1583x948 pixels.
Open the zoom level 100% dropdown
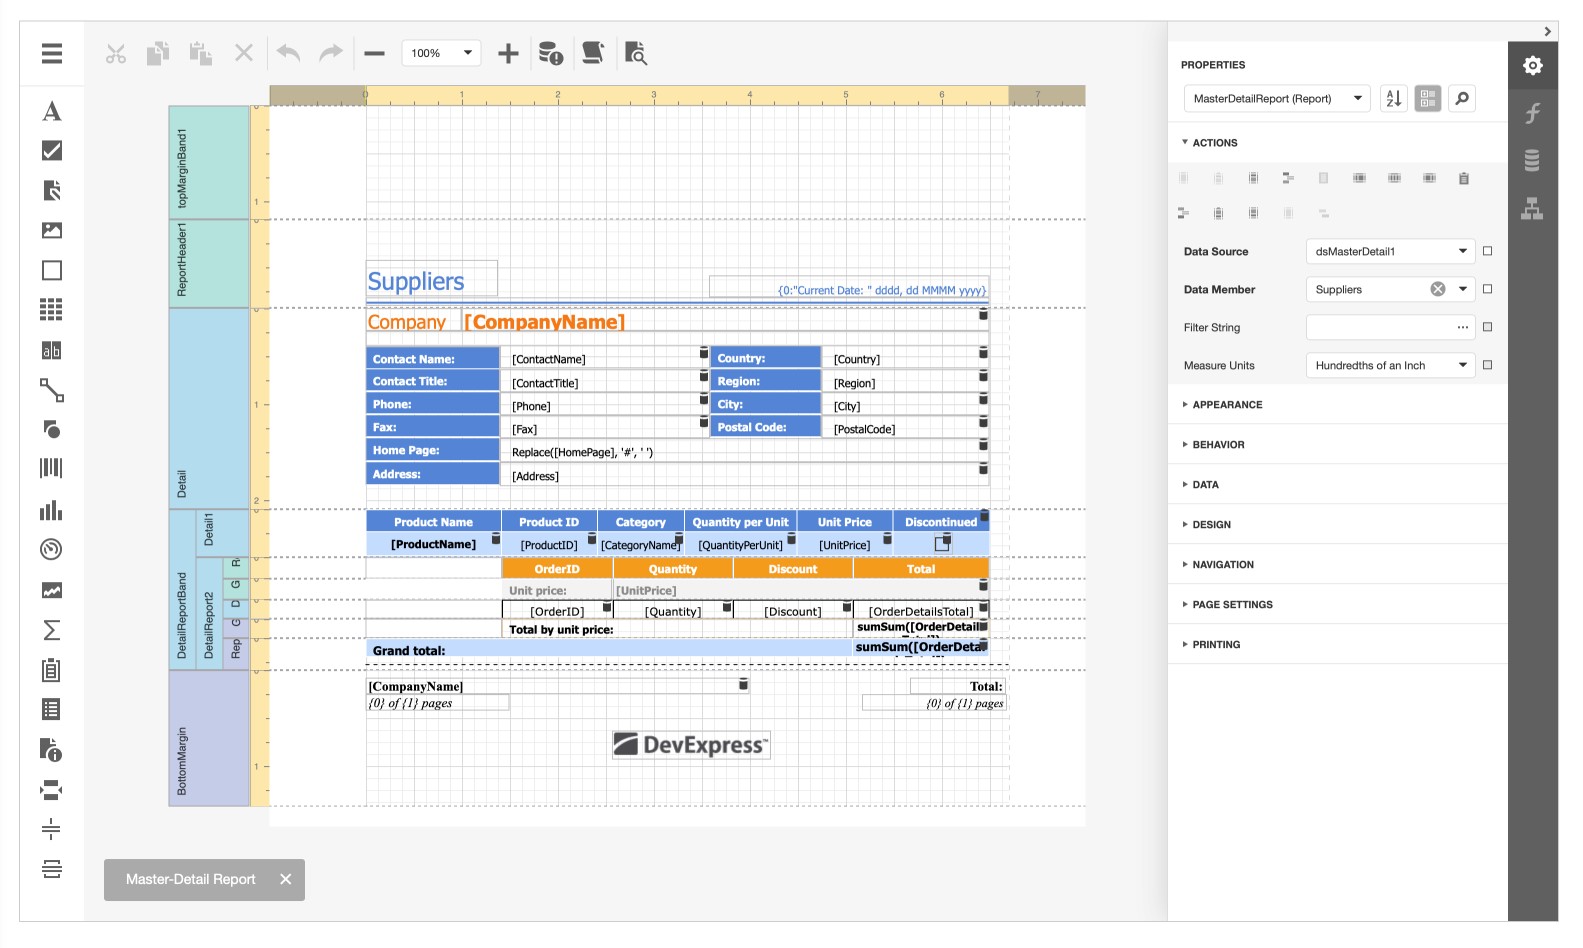[x=441, y=53]
